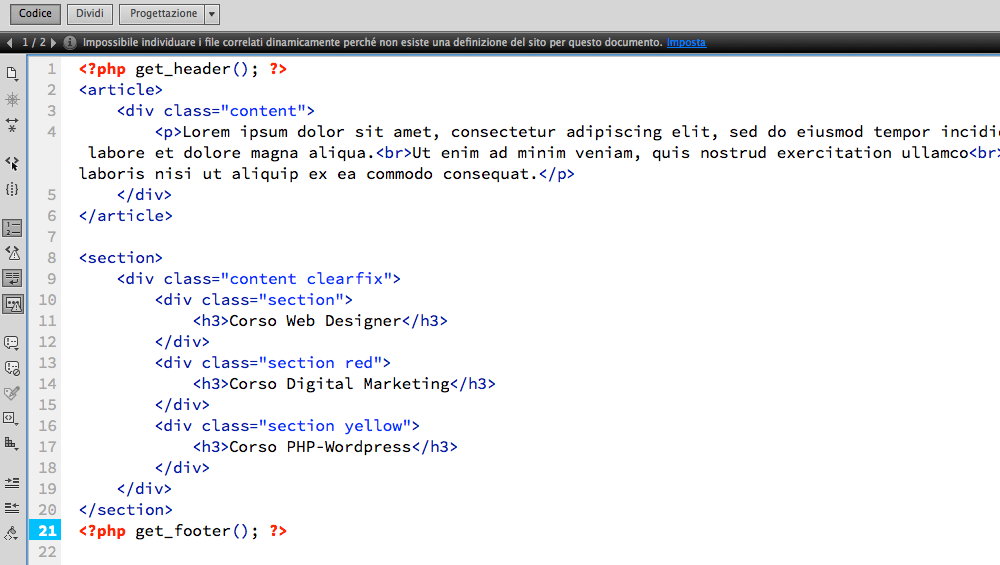
Task: Go to next info bar message
Action: 54,43
